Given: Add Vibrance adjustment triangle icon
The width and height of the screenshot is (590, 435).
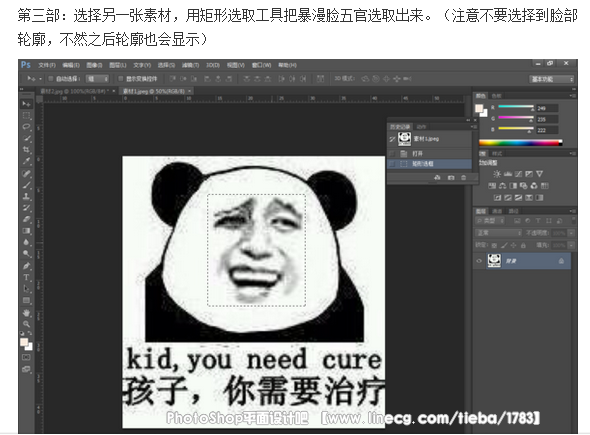Looking at the screenshot, I should click(540, 174).
